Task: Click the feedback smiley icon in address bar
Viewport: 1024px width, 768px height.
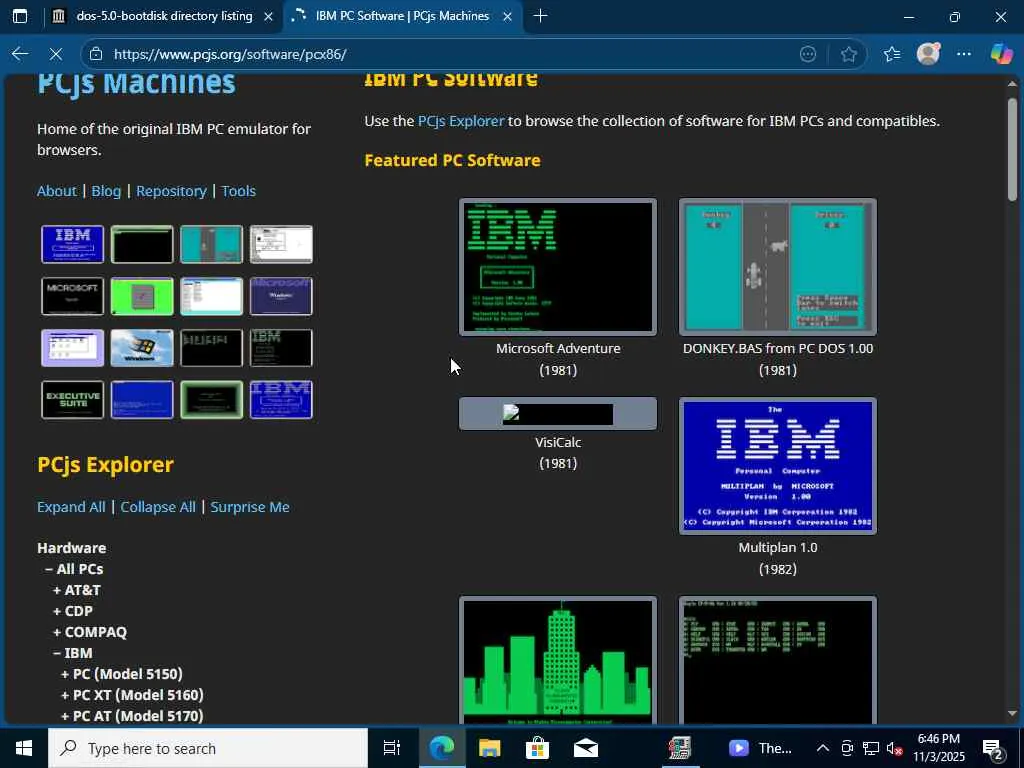Action: [808, 54]
